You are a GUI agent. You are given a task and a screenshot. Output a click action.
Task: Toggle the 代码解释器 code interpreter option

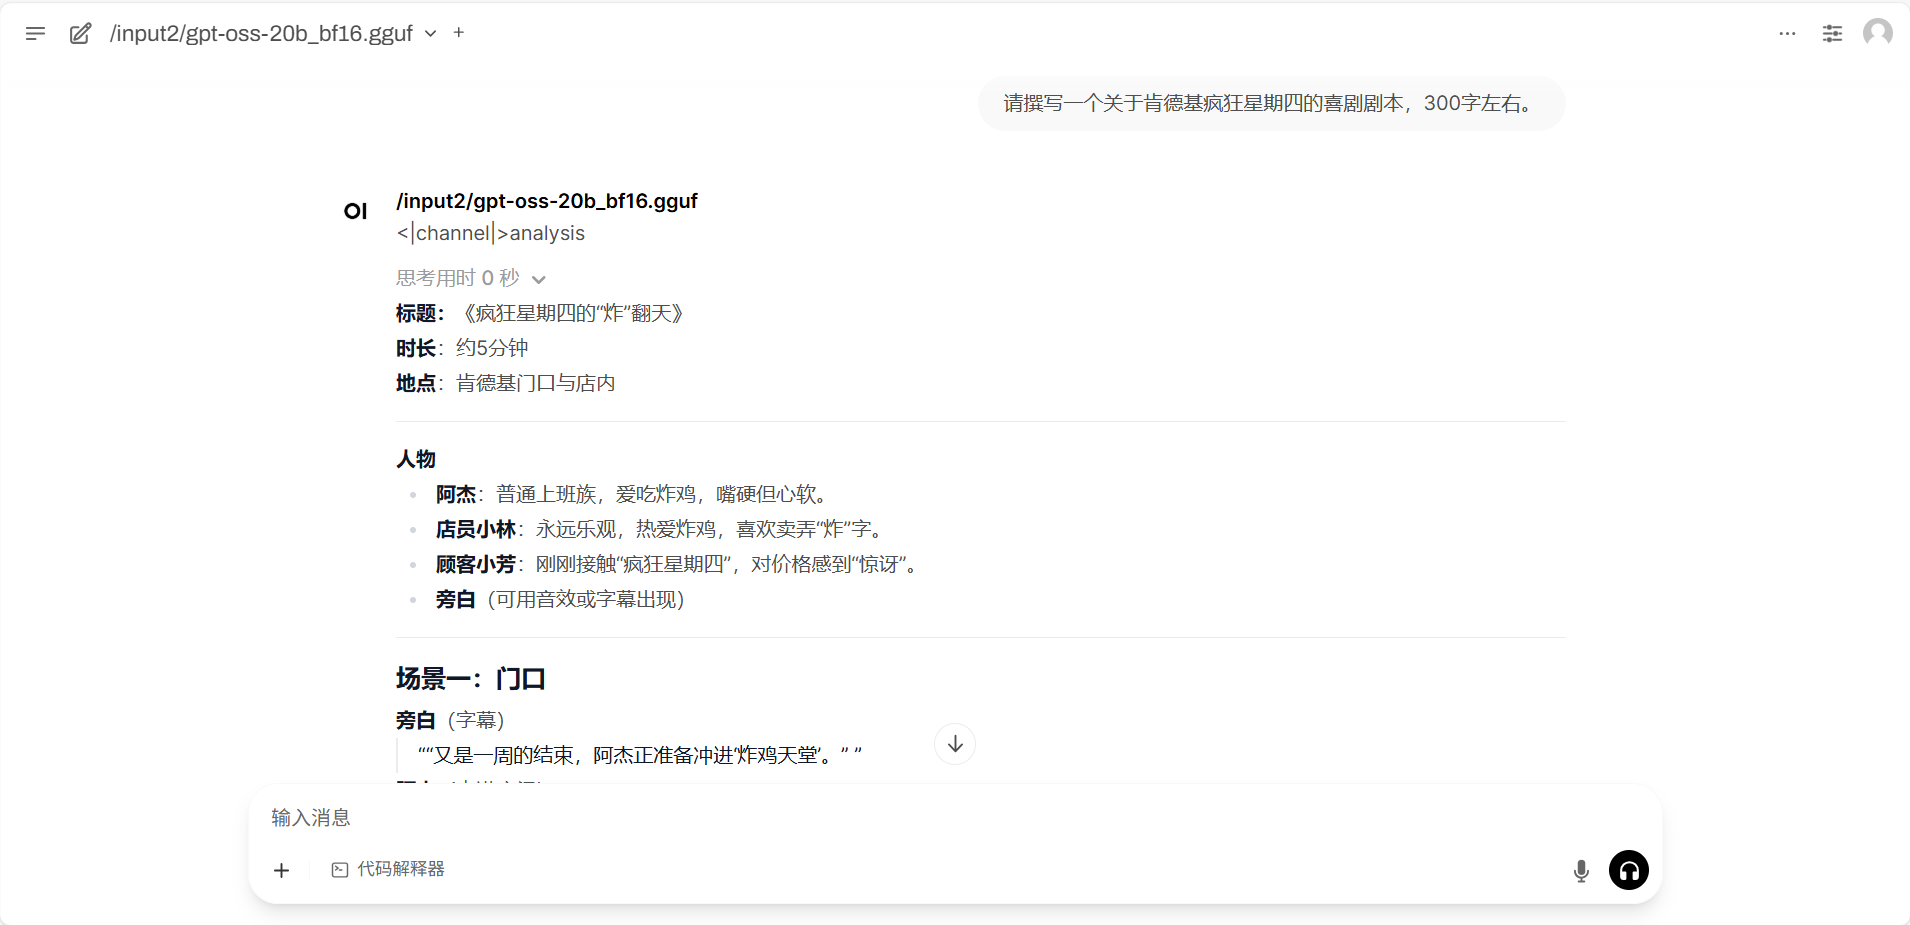(x=388, y=869)
